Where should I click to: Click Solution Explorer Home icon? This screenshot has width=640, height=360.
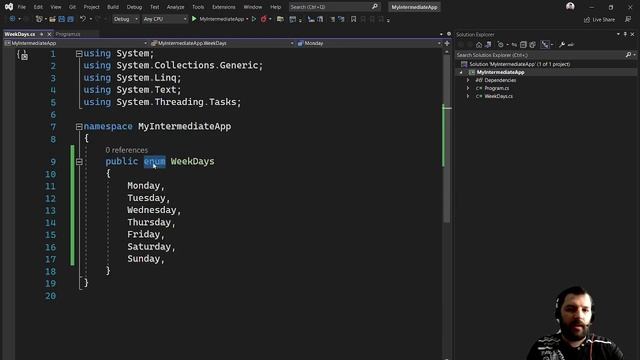(x=479, y=44)
